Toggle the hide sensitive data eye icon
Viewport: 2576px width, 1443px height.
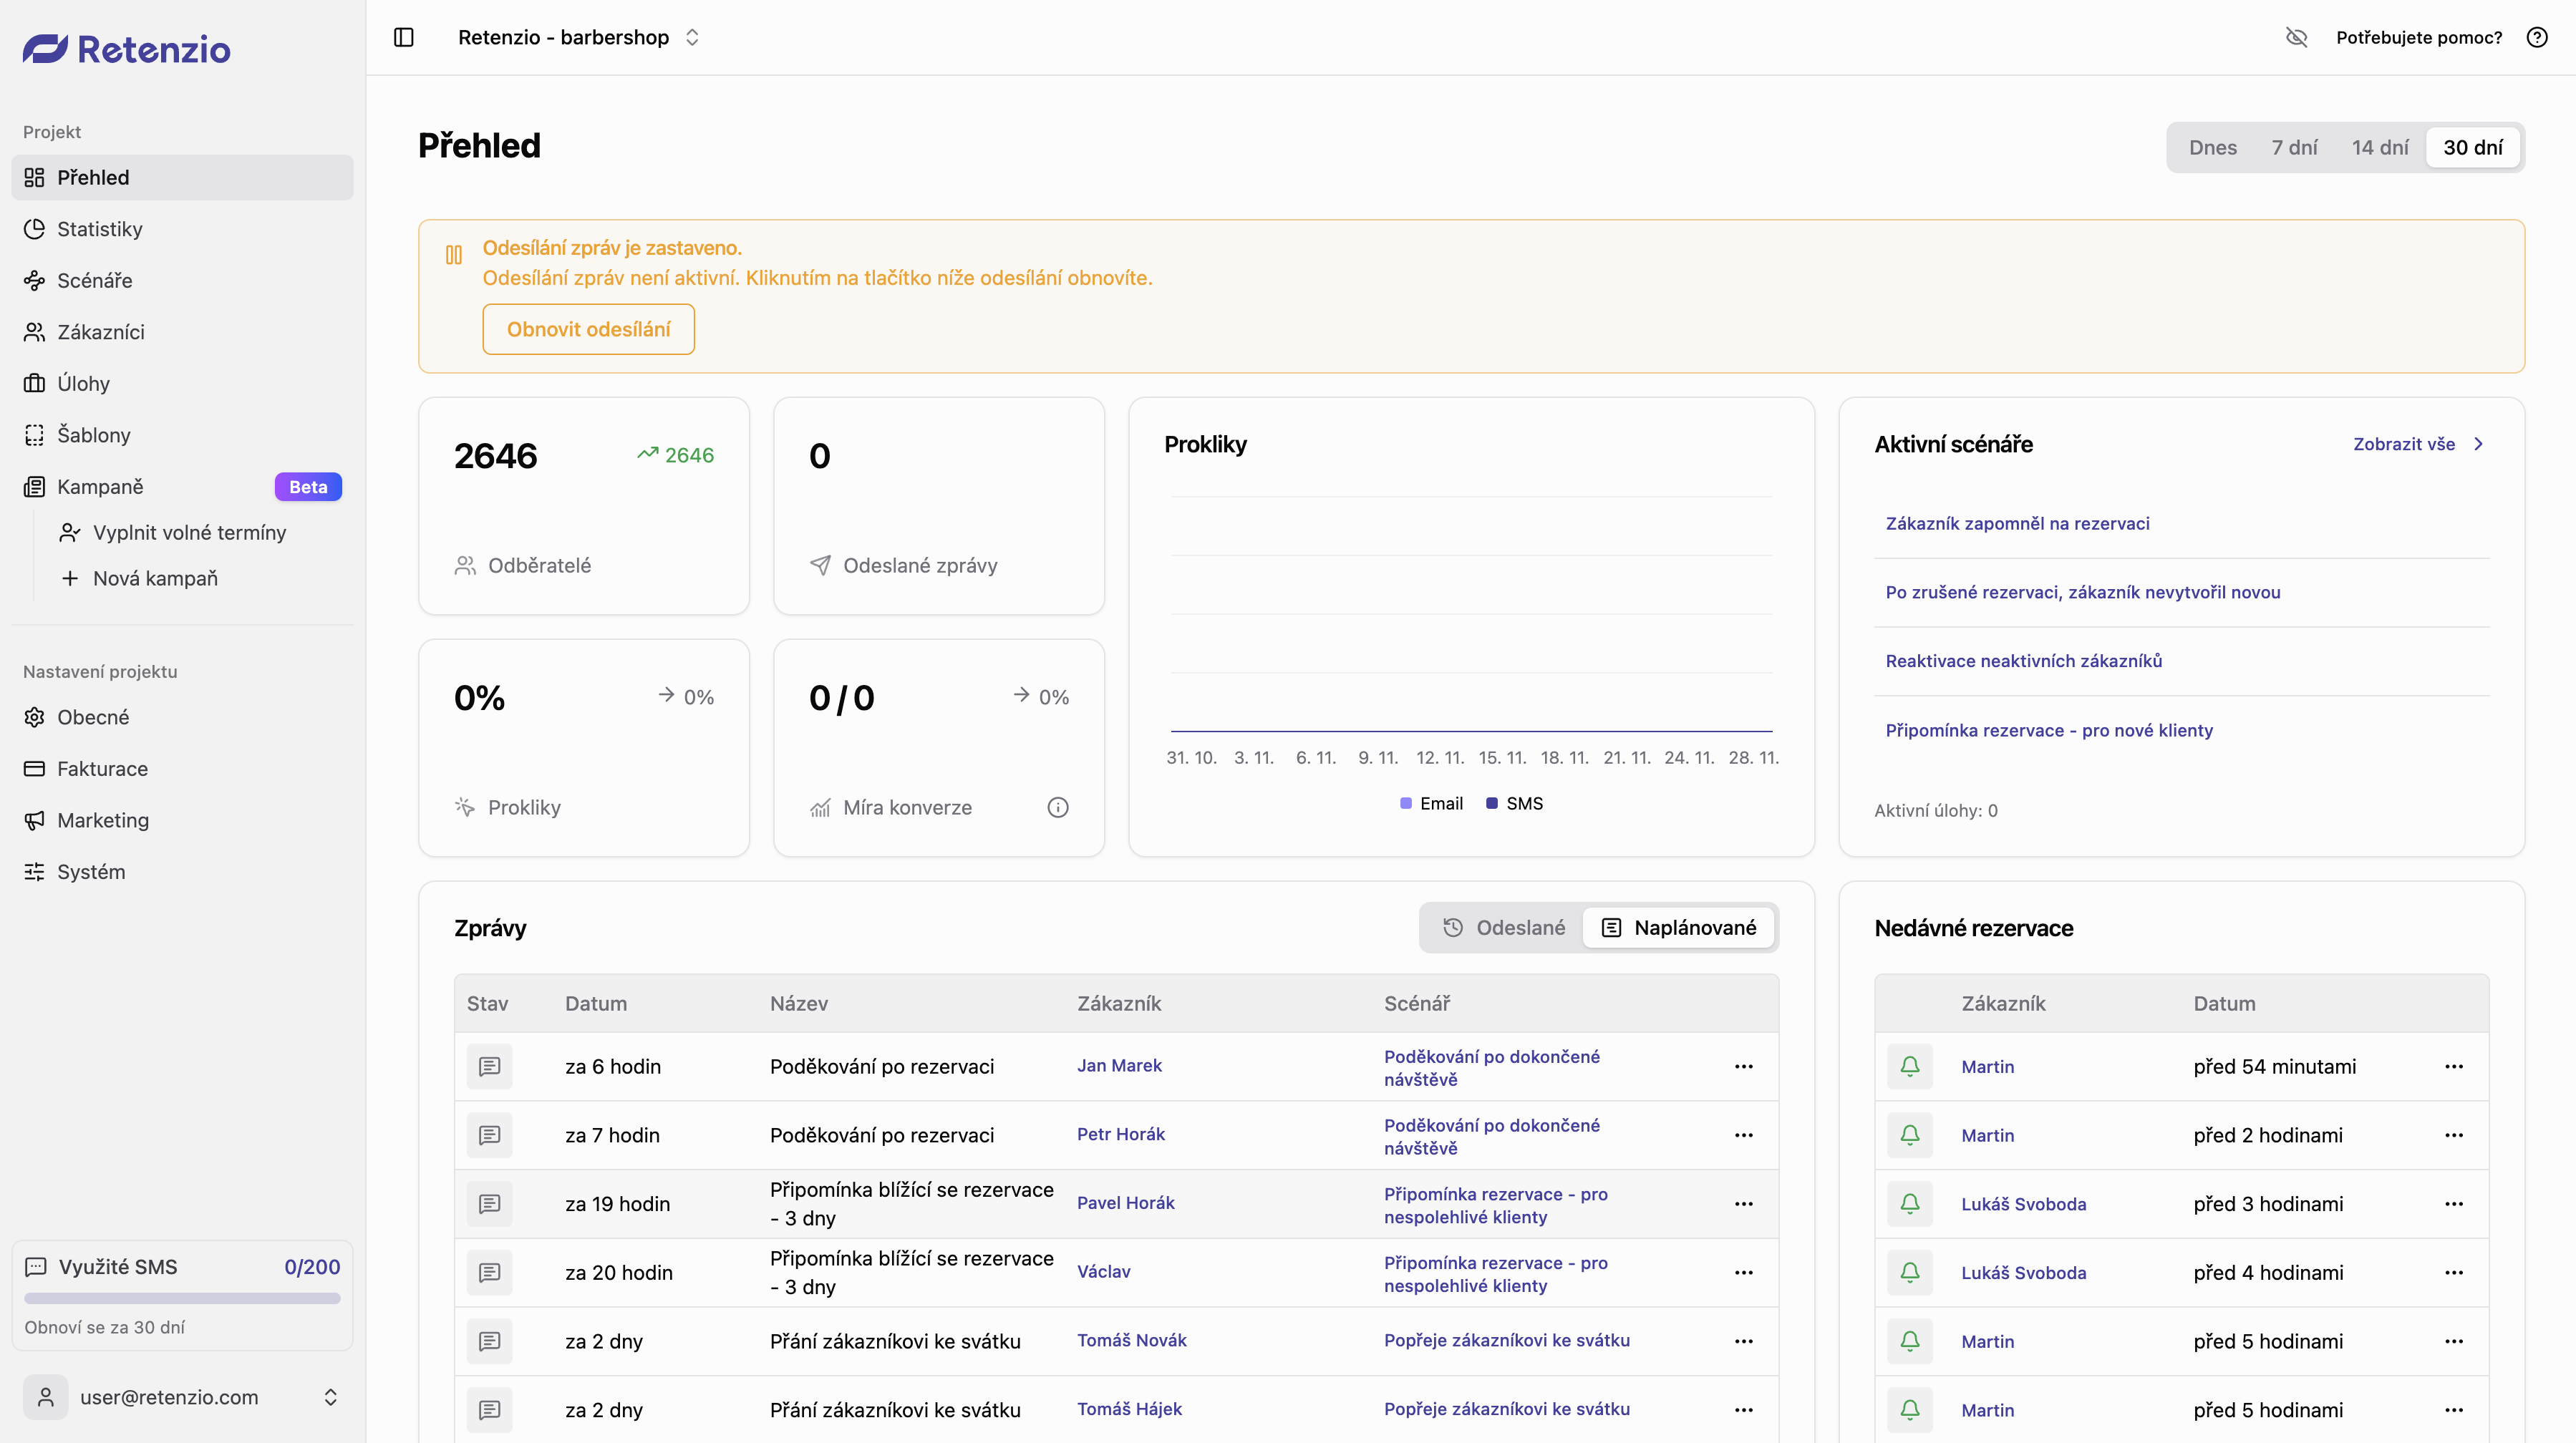2296,37
